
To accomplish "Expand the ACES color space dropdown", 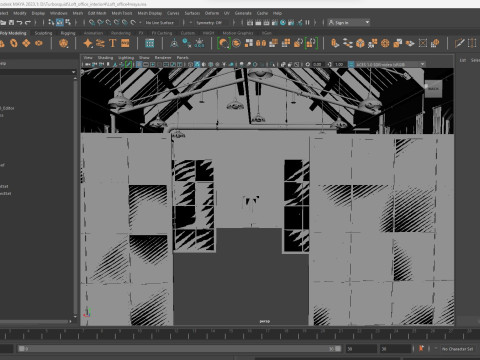I will click(387, 64).
